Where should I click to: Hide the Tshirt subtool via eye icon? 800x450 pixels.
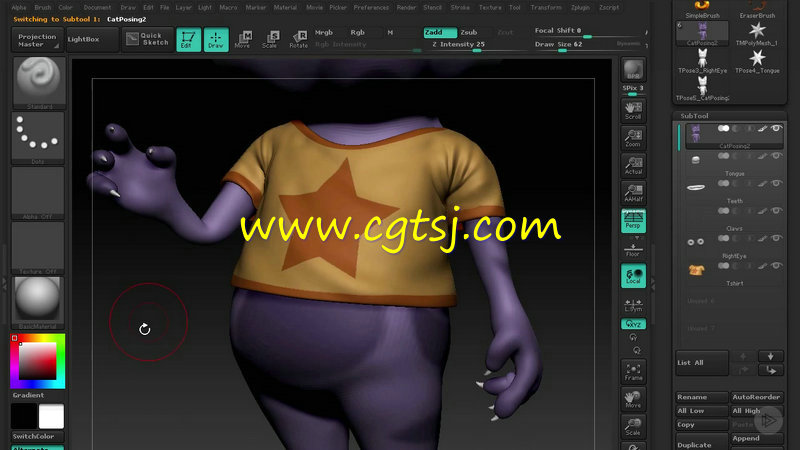click(x=776, y=265)
